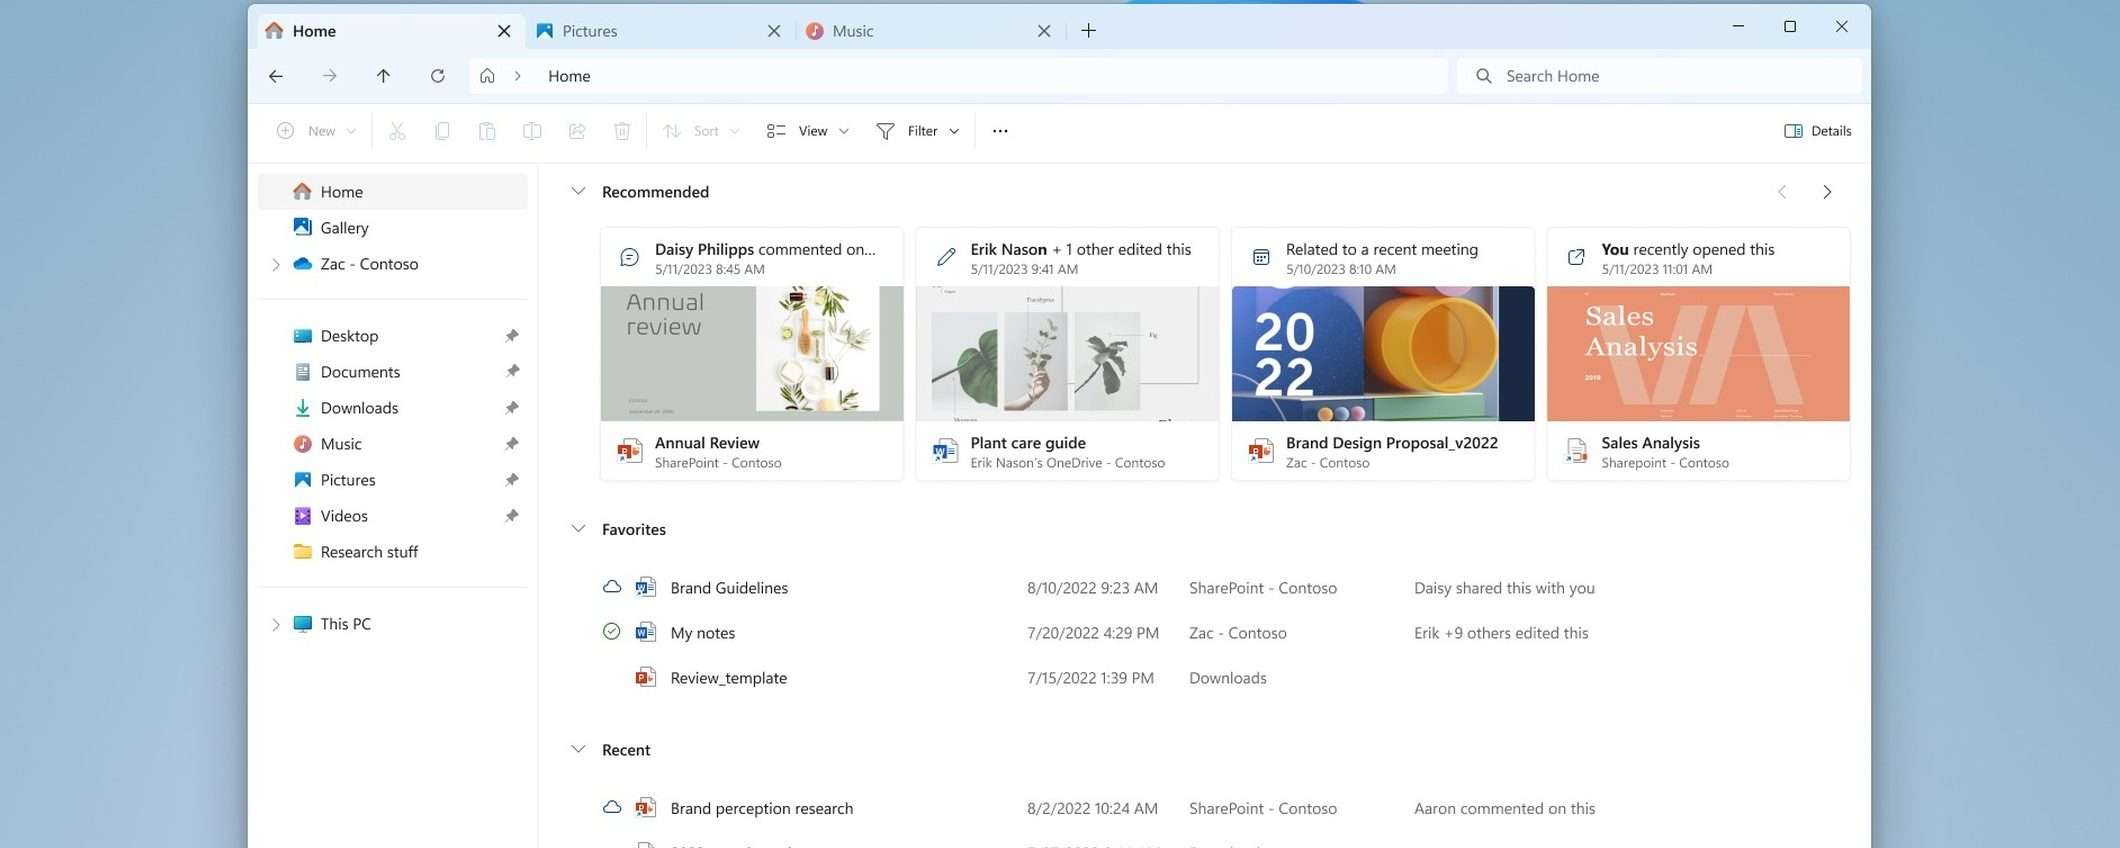Expand Zac - Contoso in sidebar

pyautogui.click(x=276, y=264)
